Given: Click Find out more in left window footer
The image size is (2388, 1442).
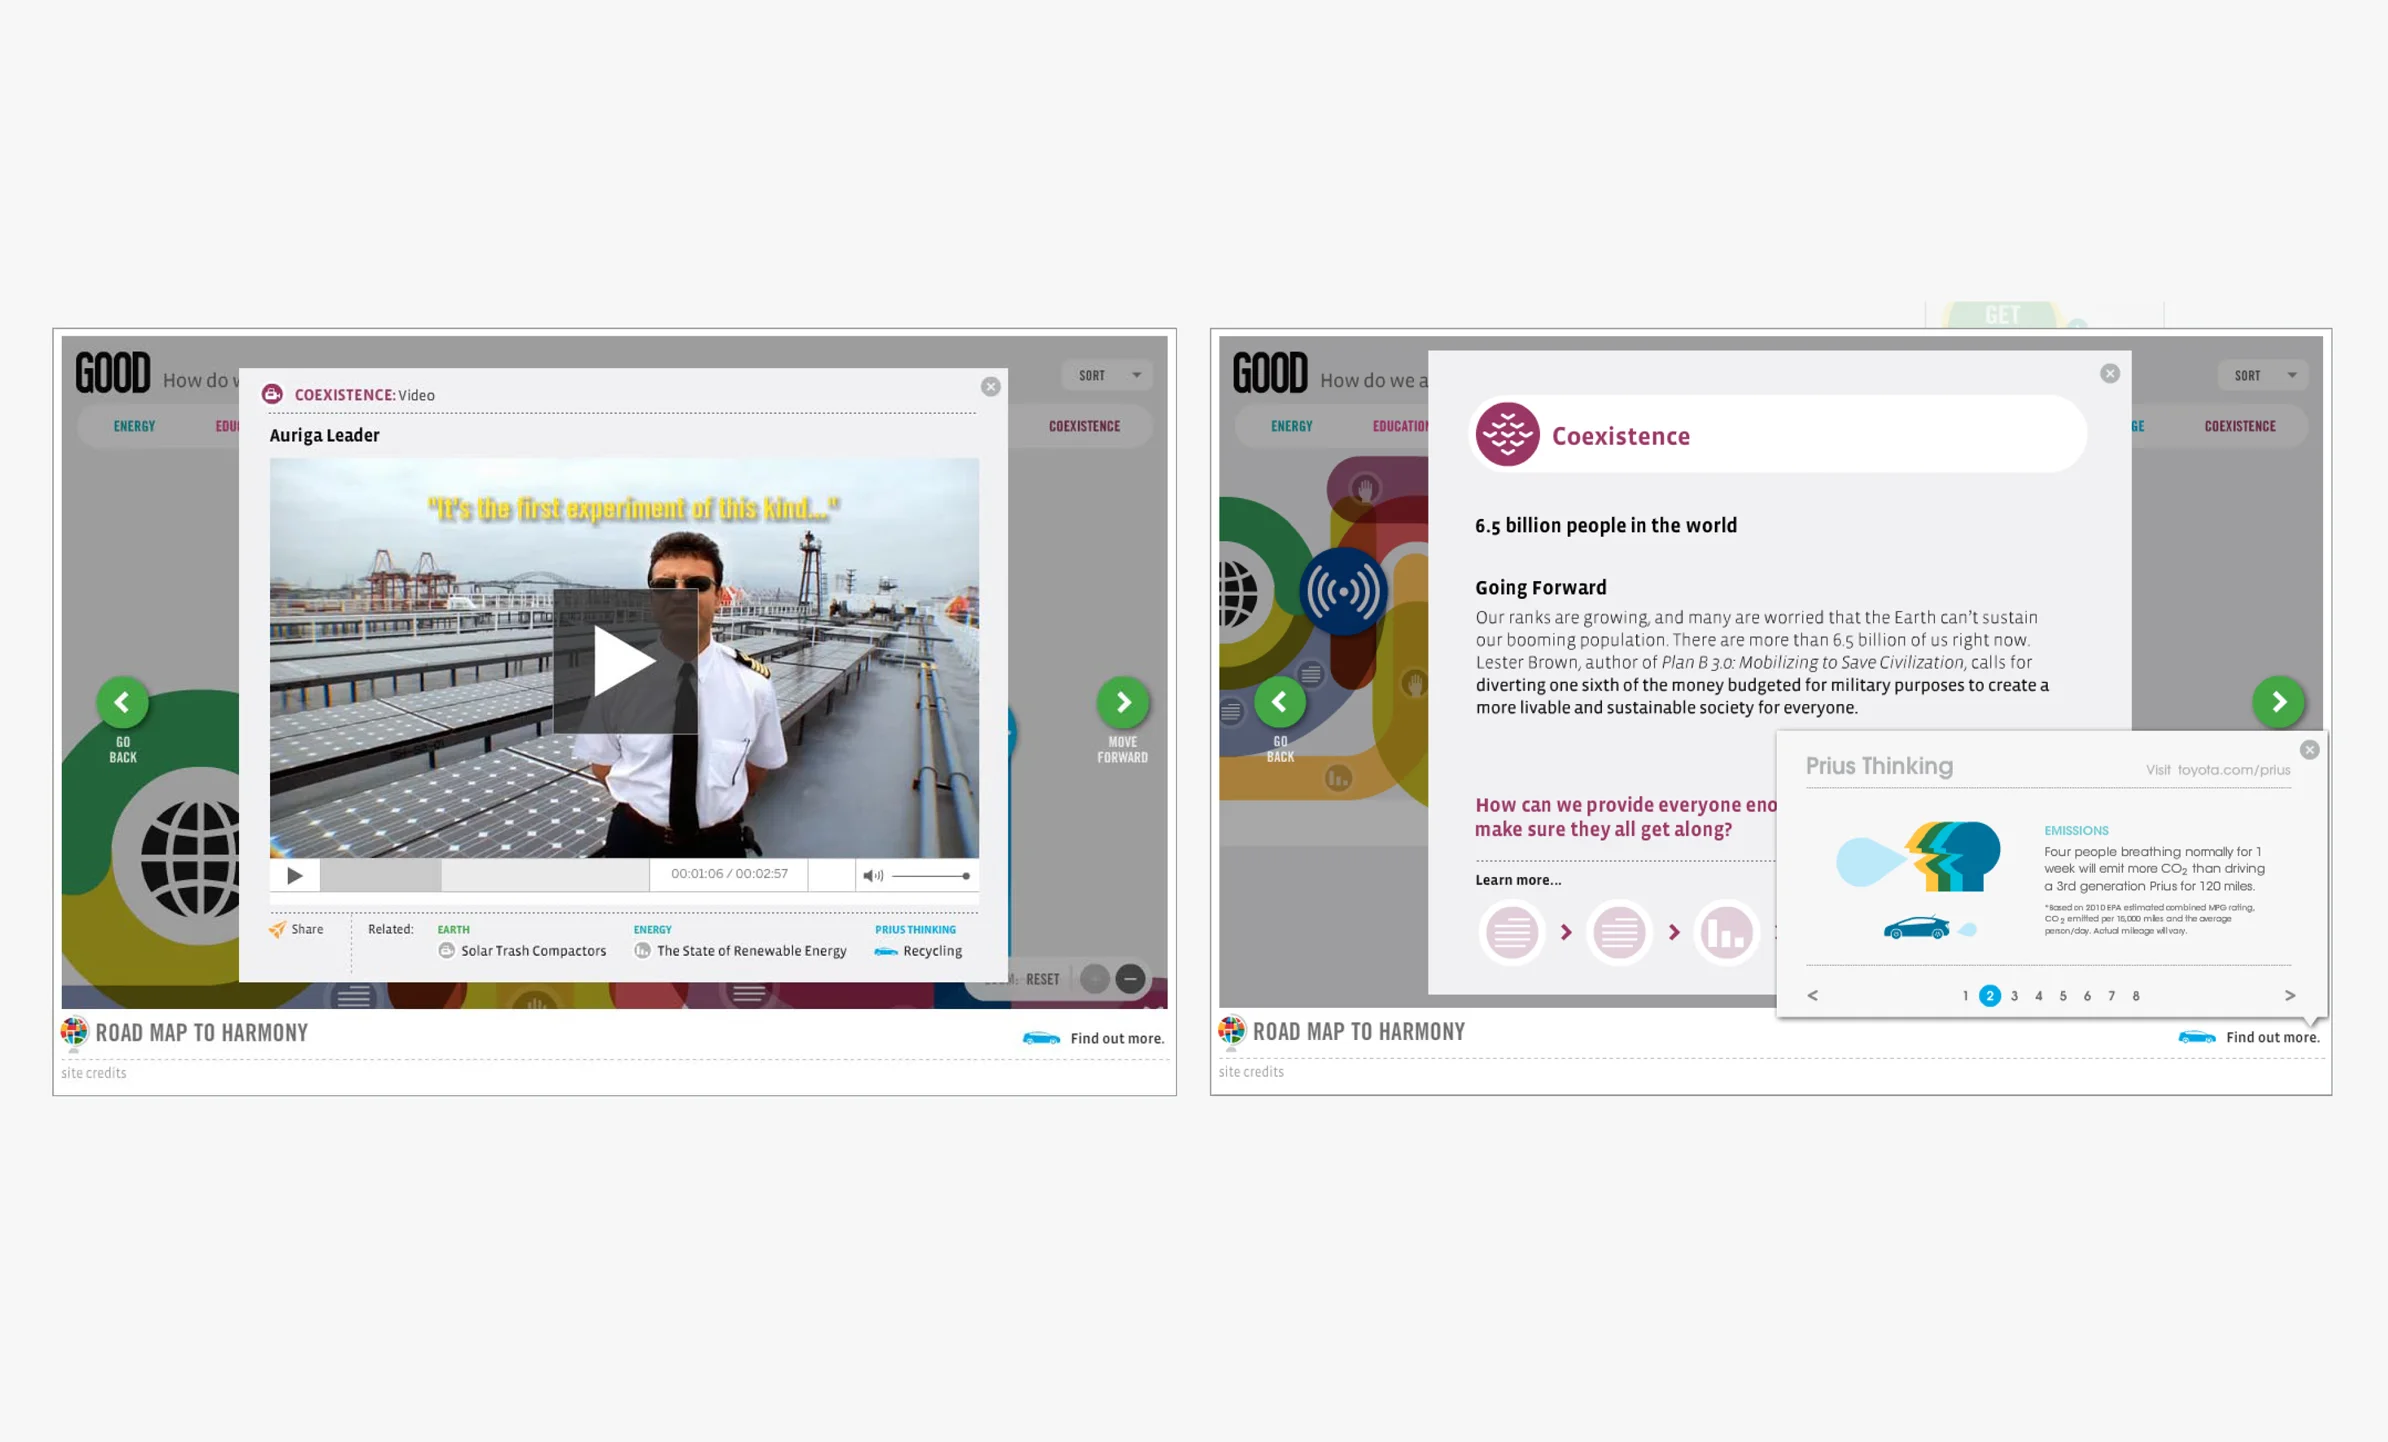Looking at the screenshot, I should (1094, 1038).
